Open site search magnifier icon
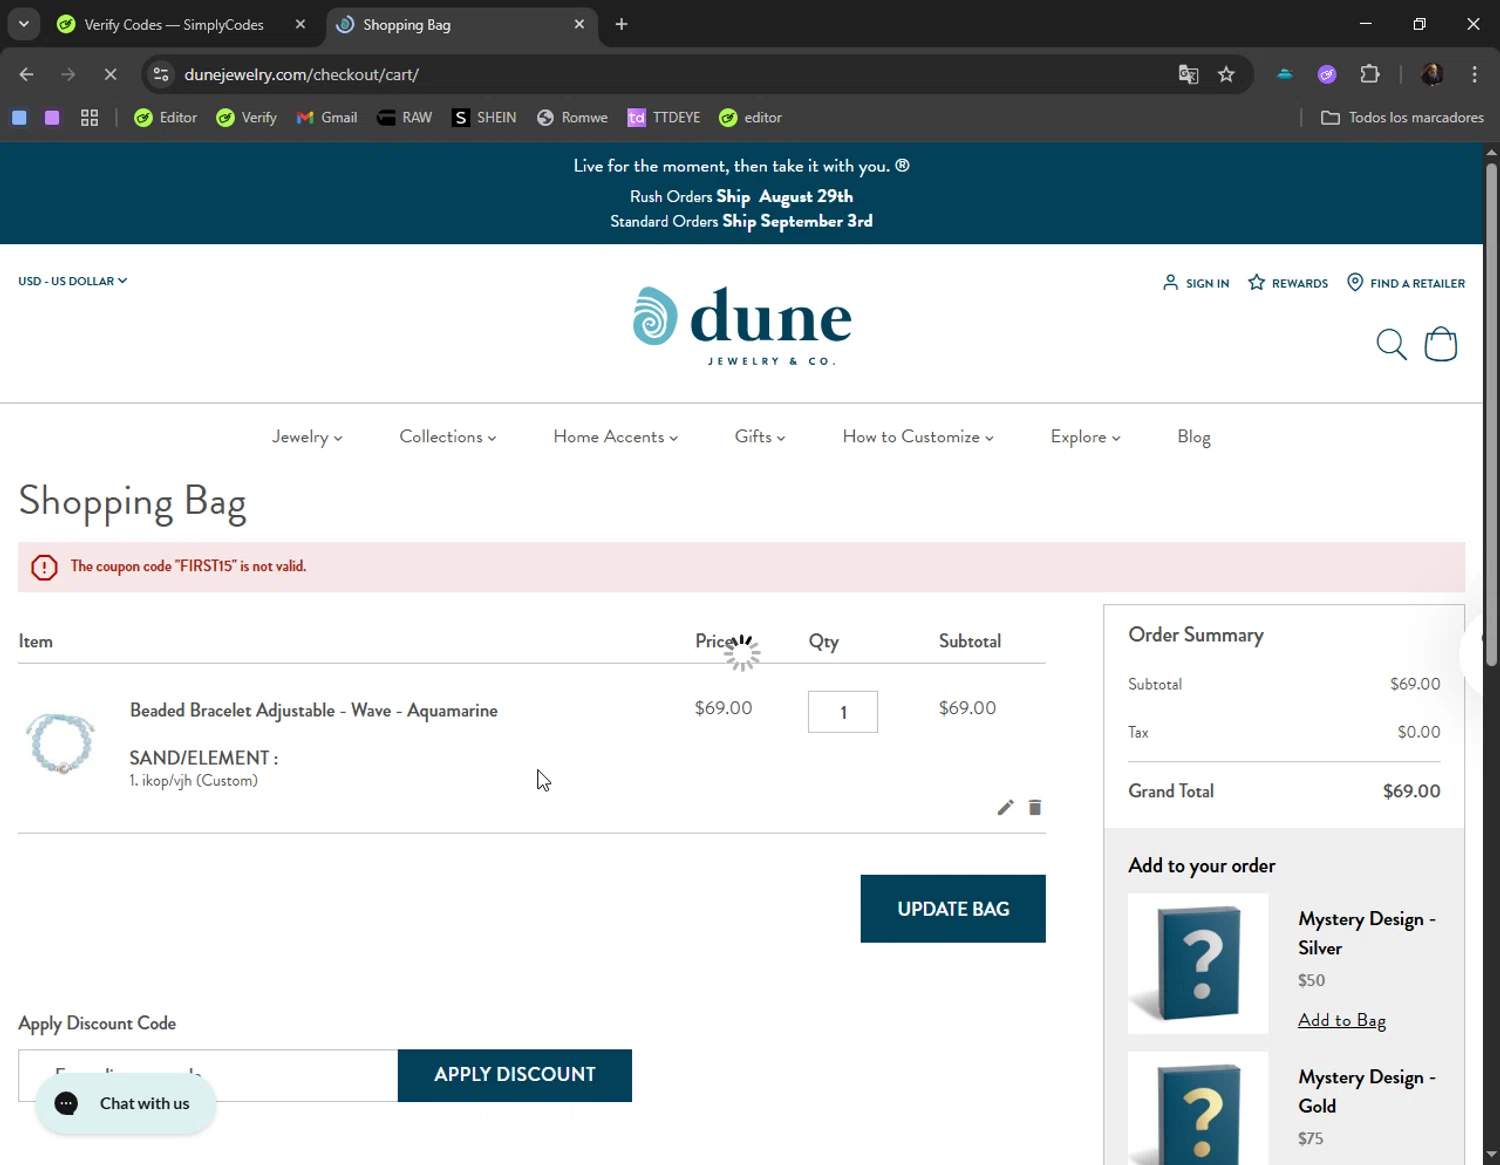This screenshot has width=1500, height=1165. pos(1391,344)
